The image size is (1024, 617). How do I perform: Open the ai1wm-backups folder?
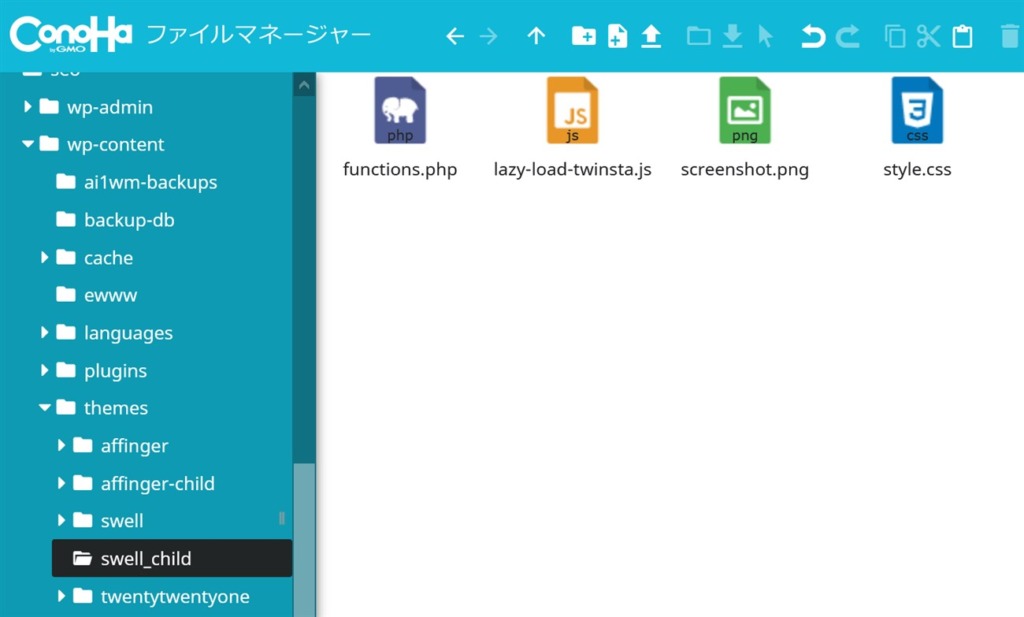[136, 182]
